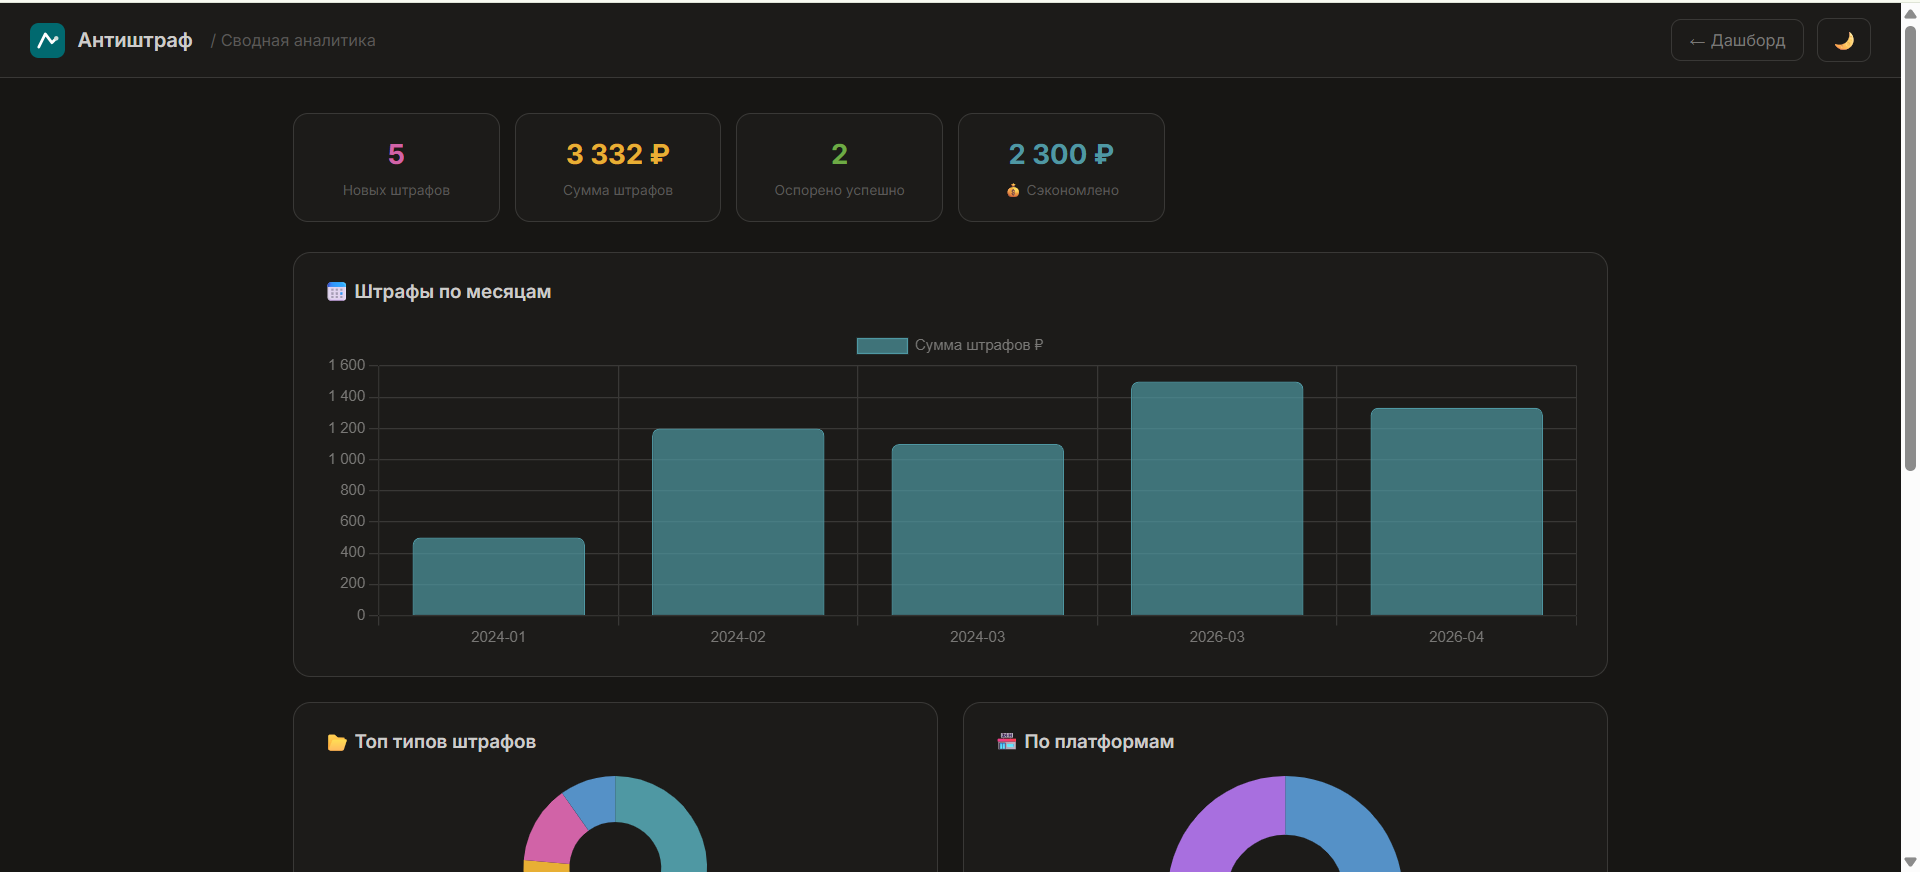The height and width of the screenshot is (872, 1920).
Task: Click the 3 332 ₽ Сумма штрафов card
Action: (x=618, y=167)
